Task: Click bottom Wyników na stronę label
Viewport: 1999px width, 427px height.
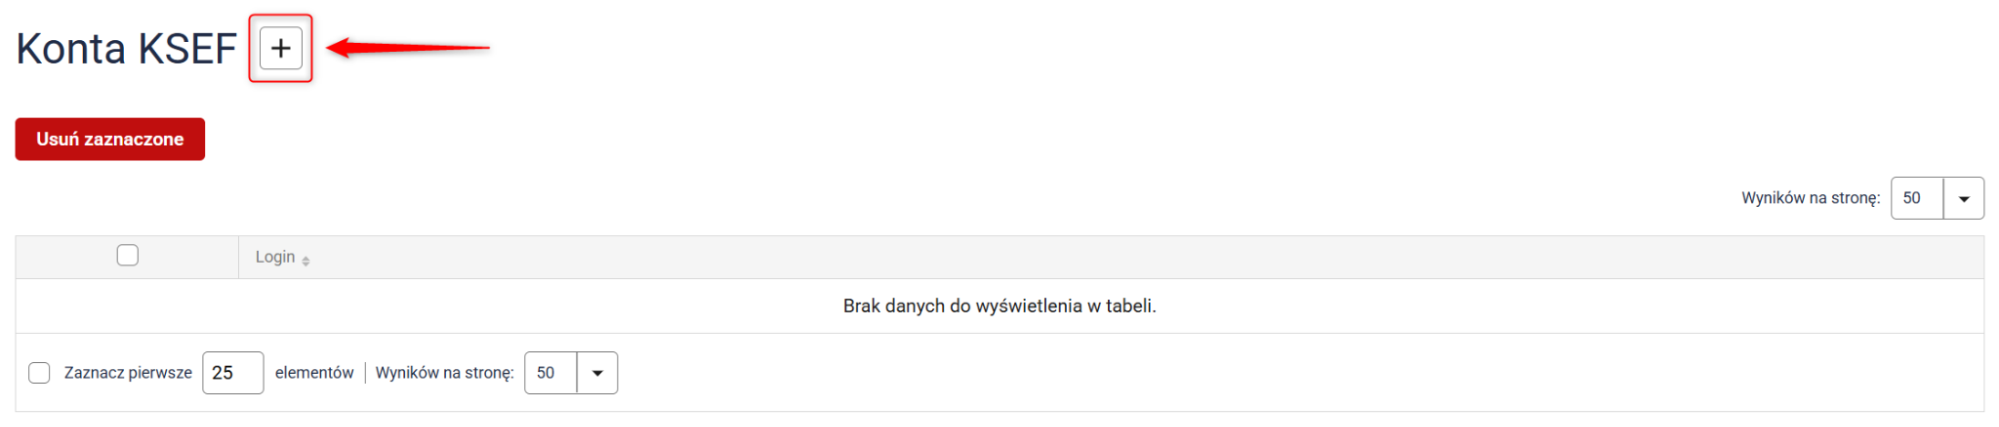Action: pos(445,373)
